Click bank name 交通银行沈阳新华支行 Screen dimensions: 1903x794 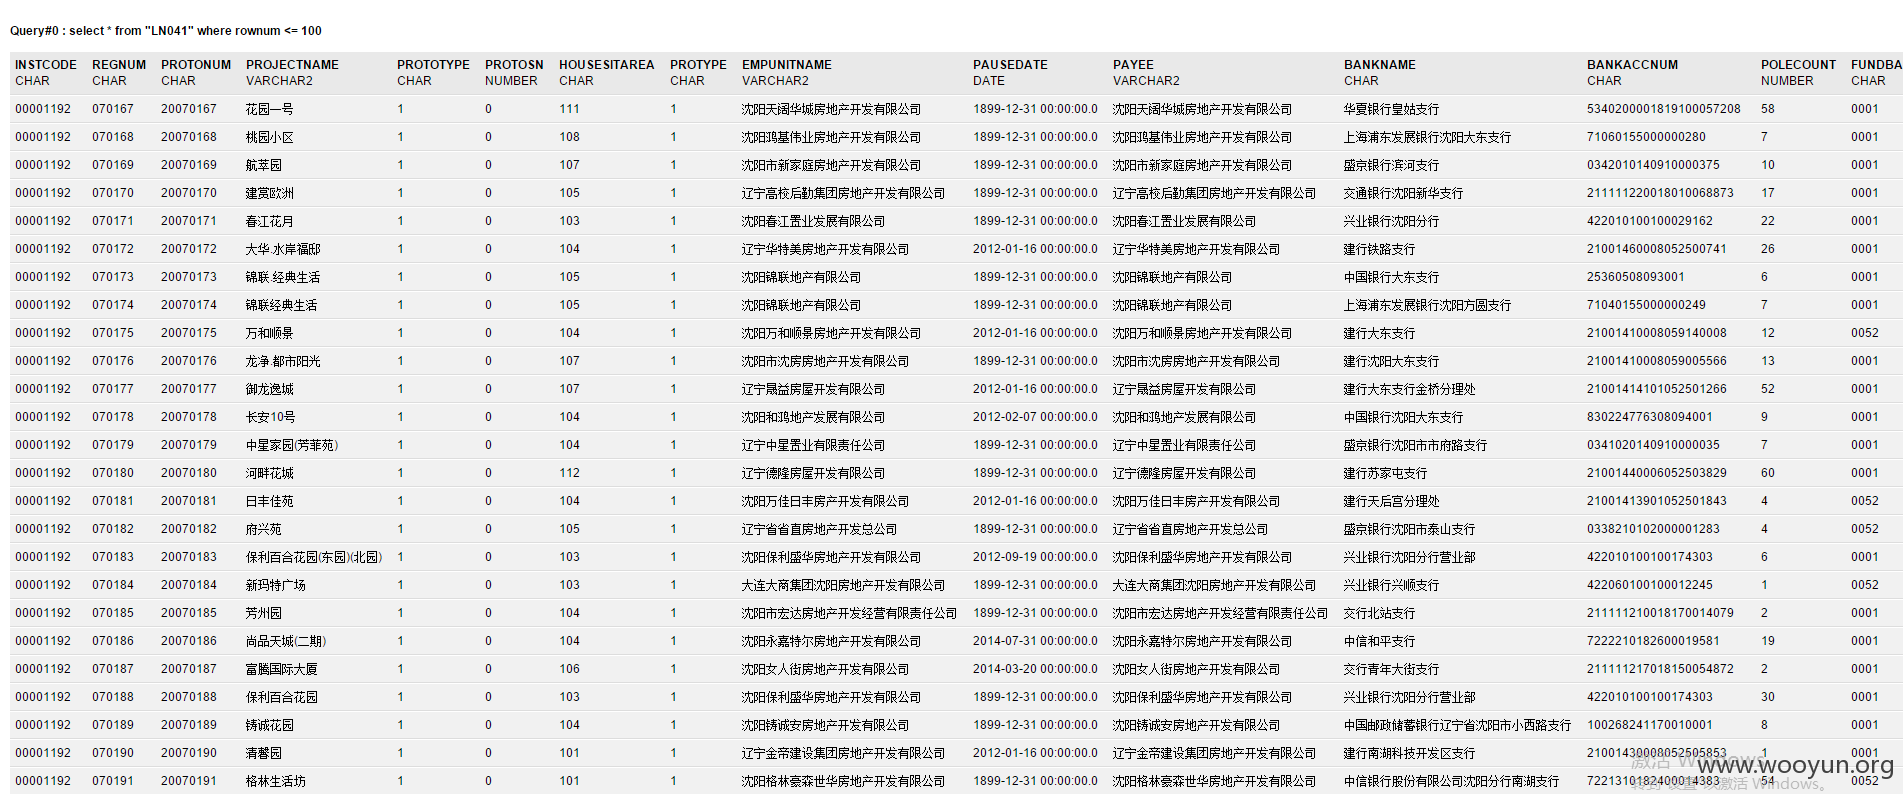[x=1404, y=193]
